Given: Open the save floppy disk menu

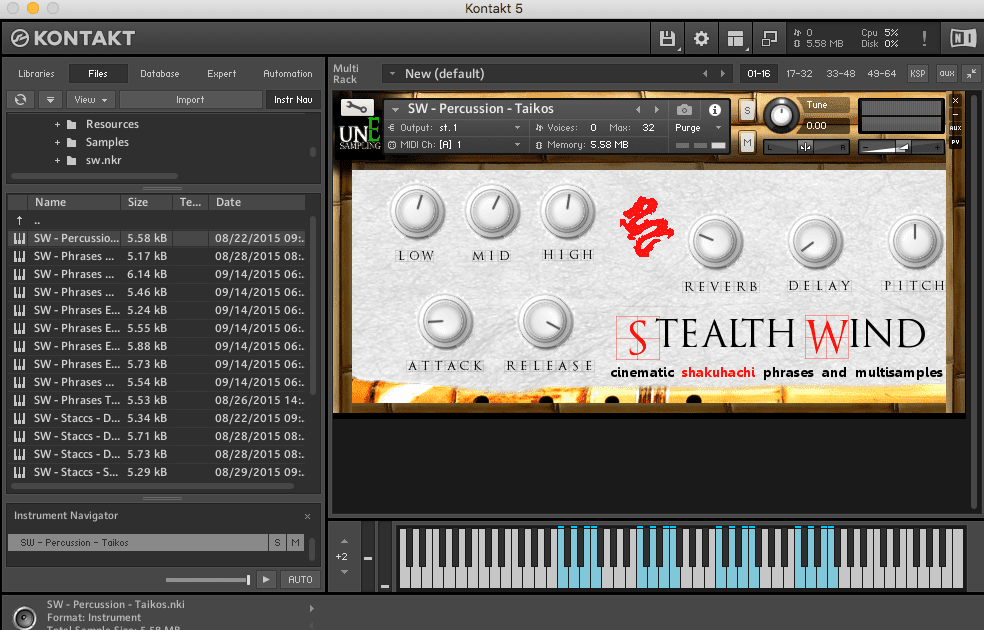Looking at the screenshot, I should 666,39.
